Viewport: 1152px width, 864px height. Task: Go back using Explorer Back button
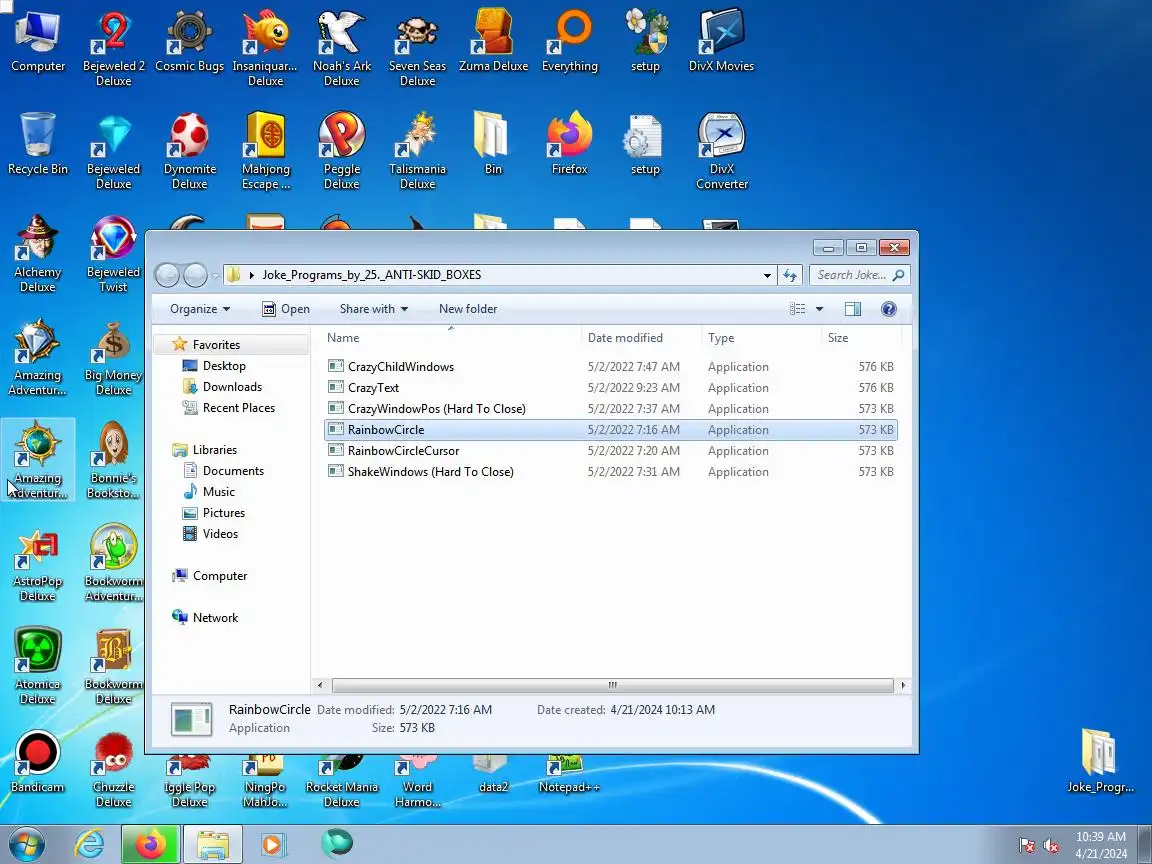pyautogui.click(x=168, y=275)
